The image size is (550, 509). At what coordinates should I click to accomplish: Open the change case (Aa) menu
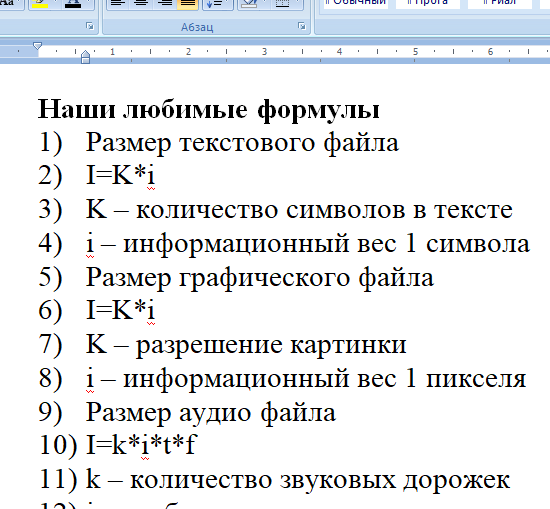[11, 4]
